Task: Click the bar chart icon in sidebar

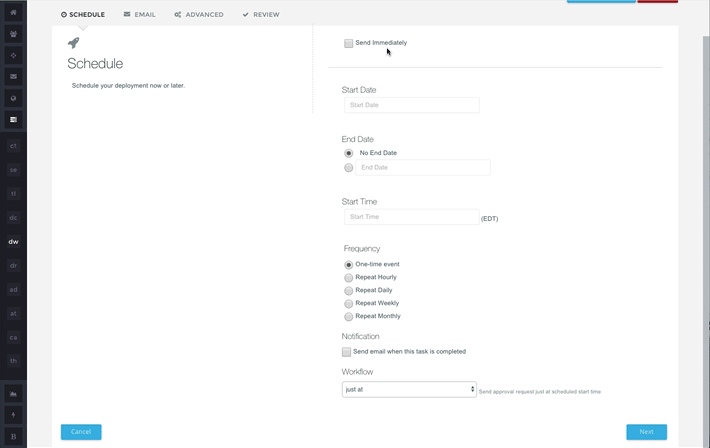Action: (13, 394)
